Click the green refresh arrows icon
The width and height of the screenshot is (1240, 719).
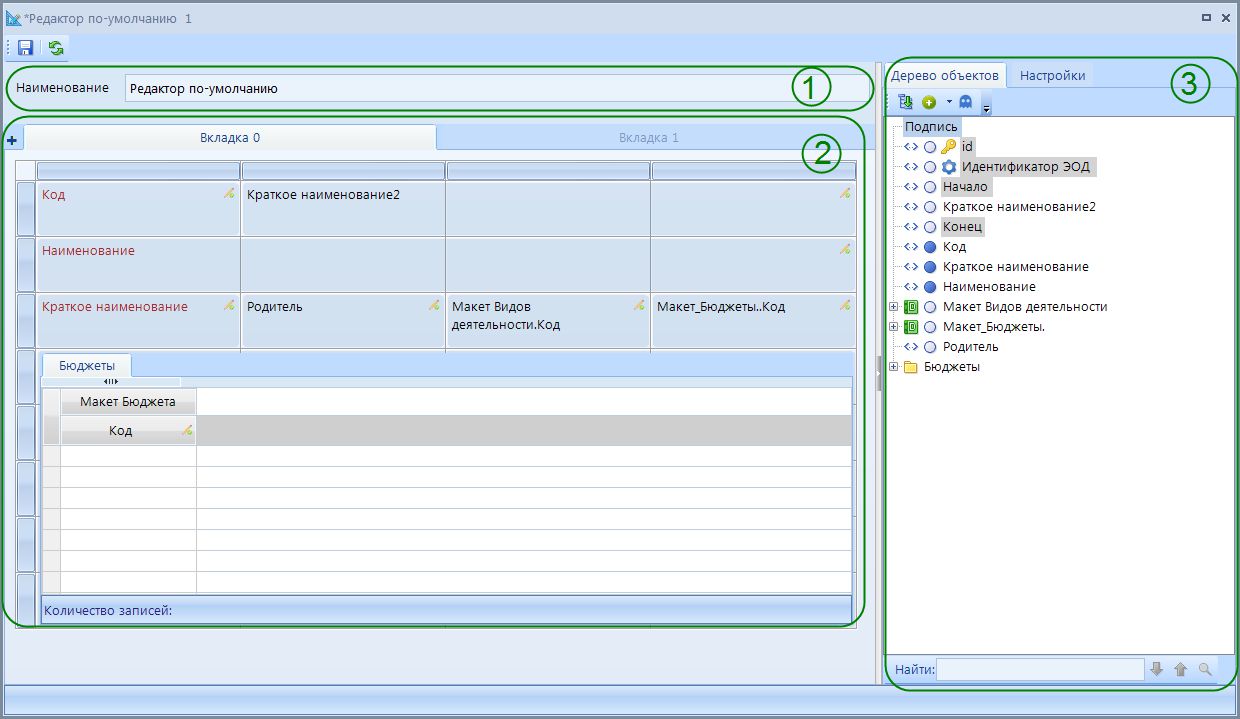pos(56,48)
